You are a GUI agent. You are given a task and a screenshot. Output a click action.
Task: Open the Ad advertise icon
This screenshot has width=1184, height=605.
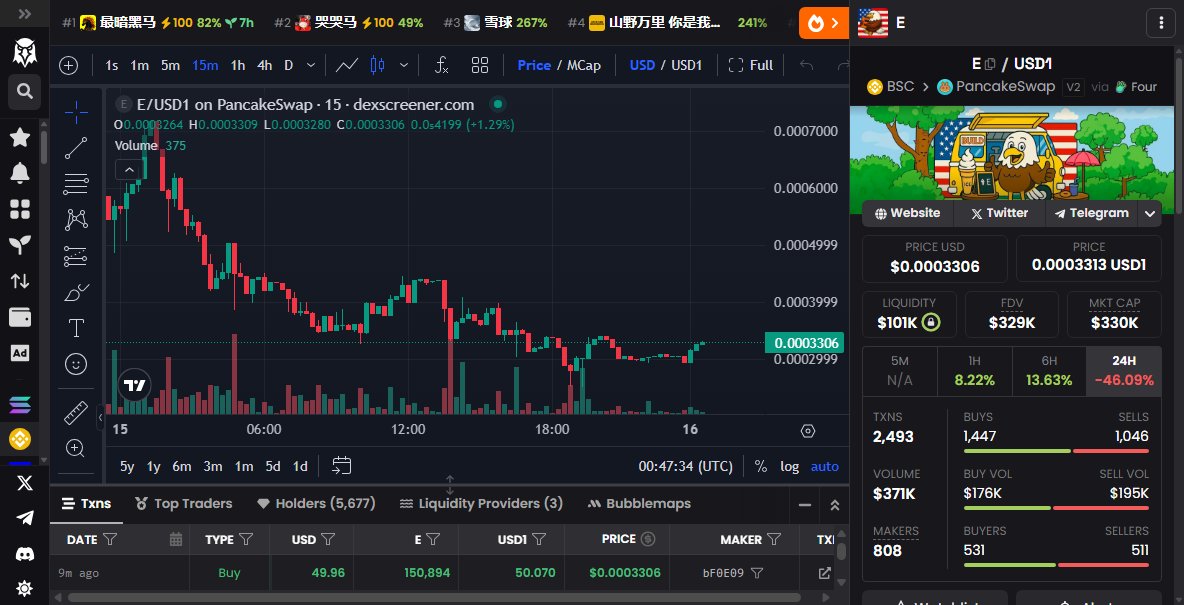tap(20, 353)
